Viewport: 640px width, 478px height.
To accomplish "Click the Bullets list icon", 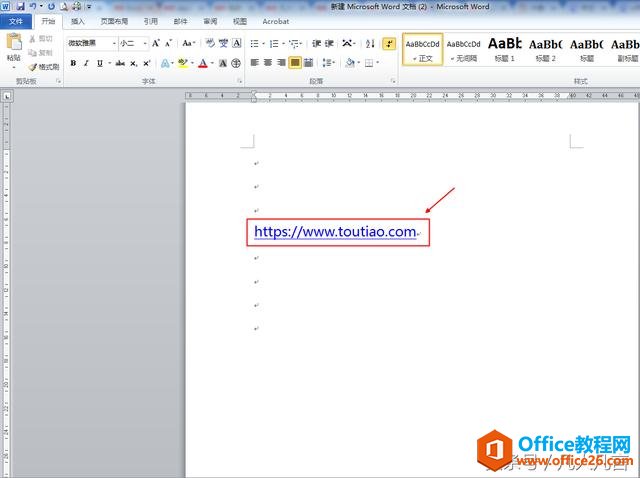I will (x=254, y=43).
